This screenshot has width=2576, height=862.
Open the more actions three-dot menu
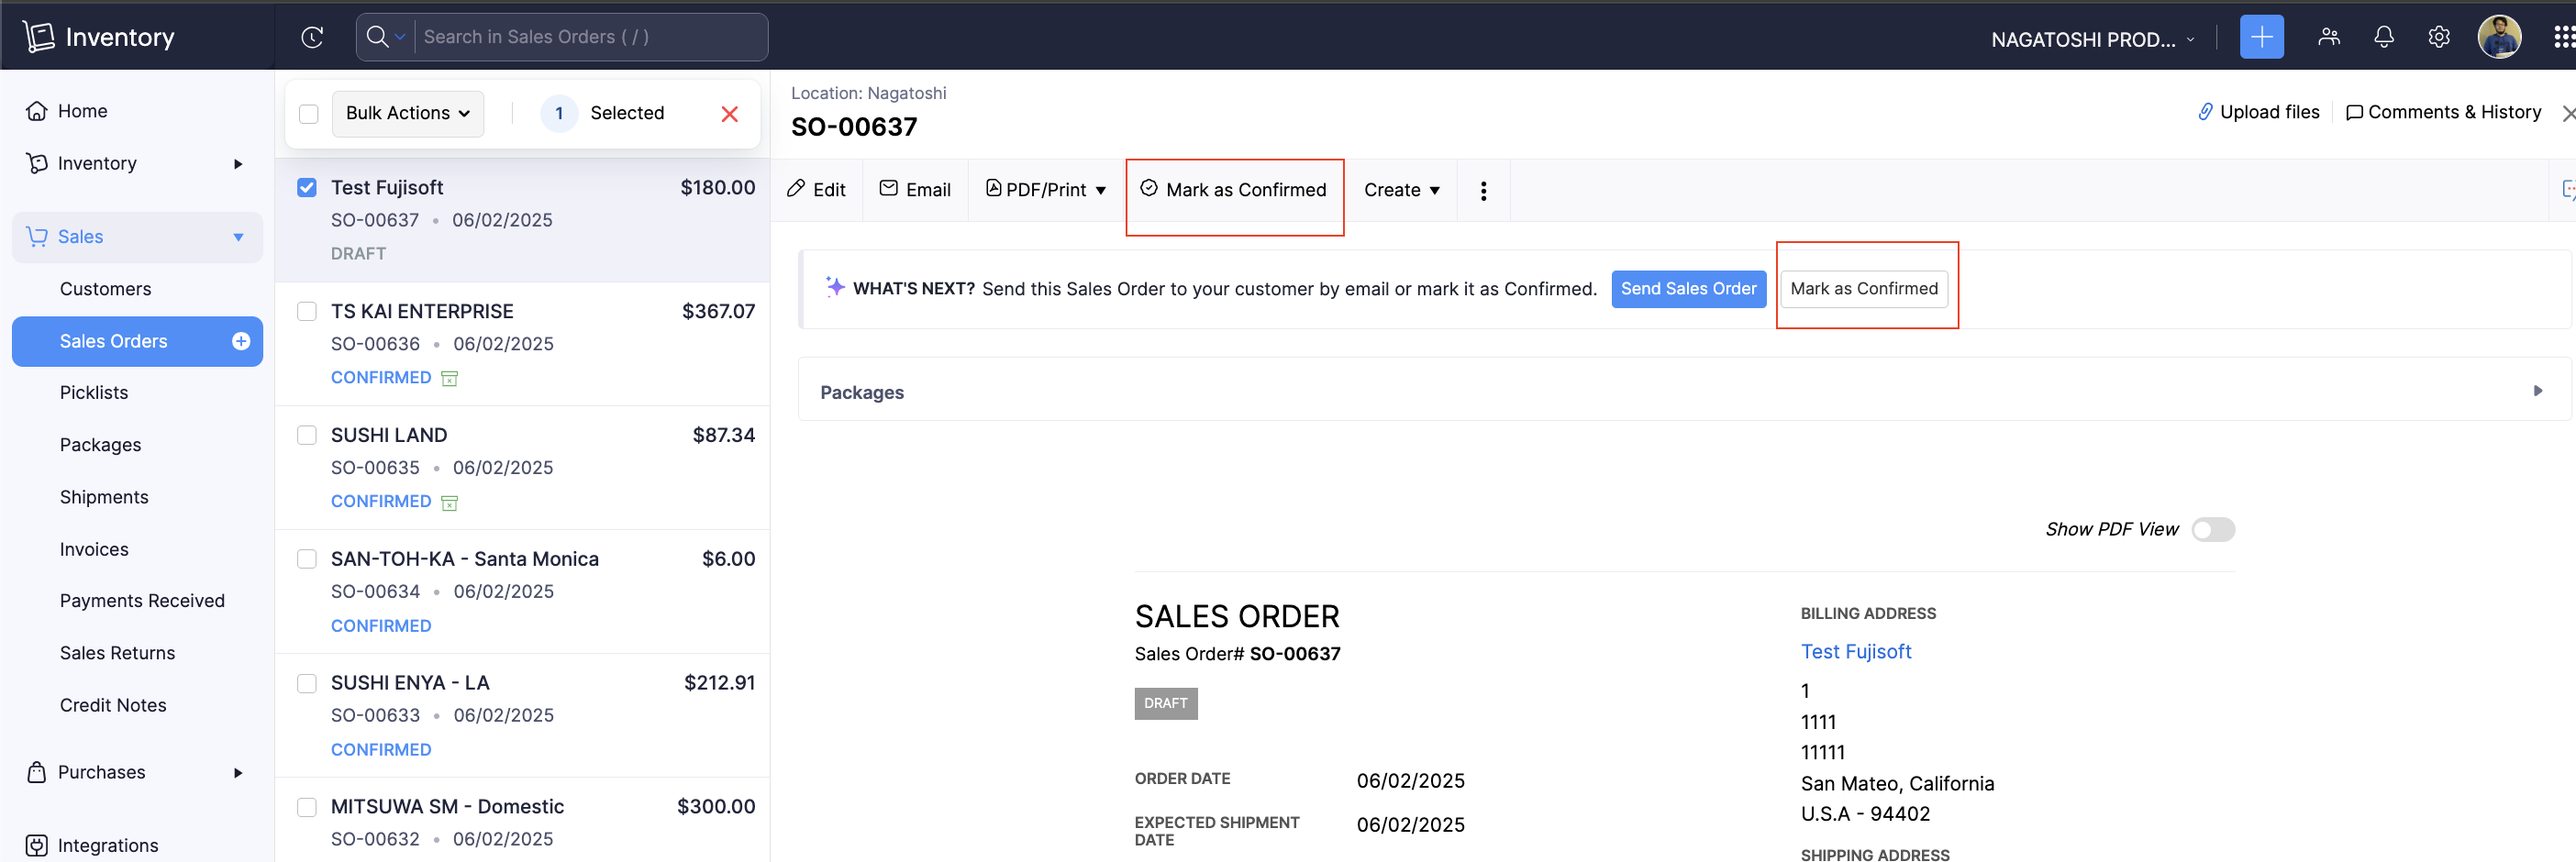[x=1483, y=190]
